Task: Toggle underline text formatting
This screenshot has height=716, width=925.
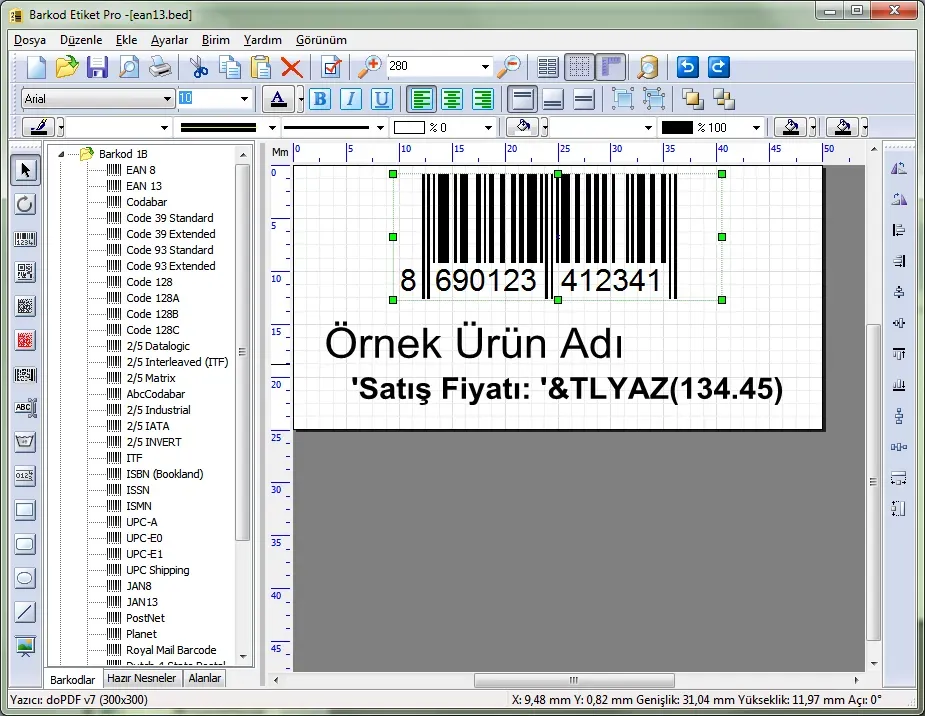Action: coord(381,99)
